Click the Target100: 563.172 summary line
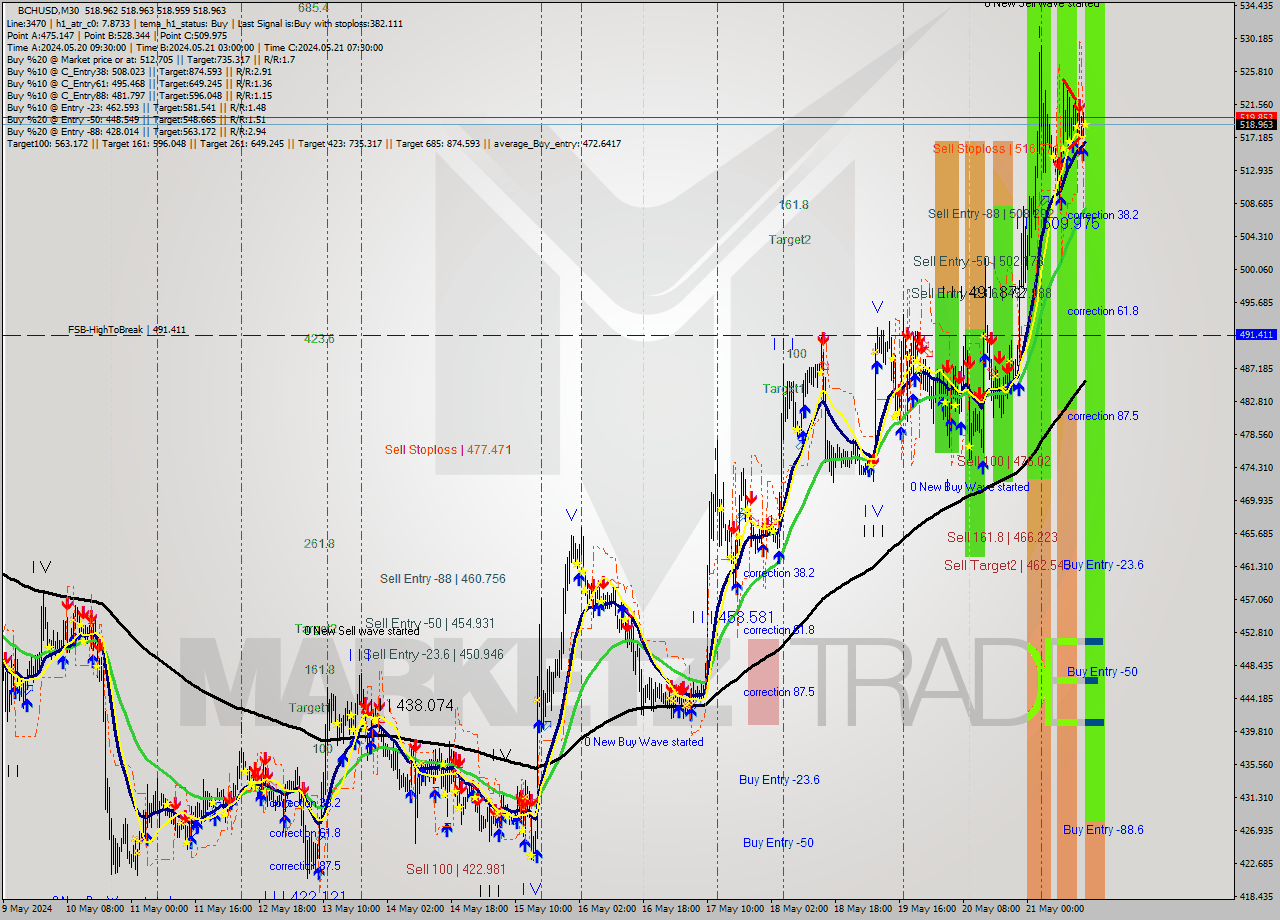 click(314, 144)
